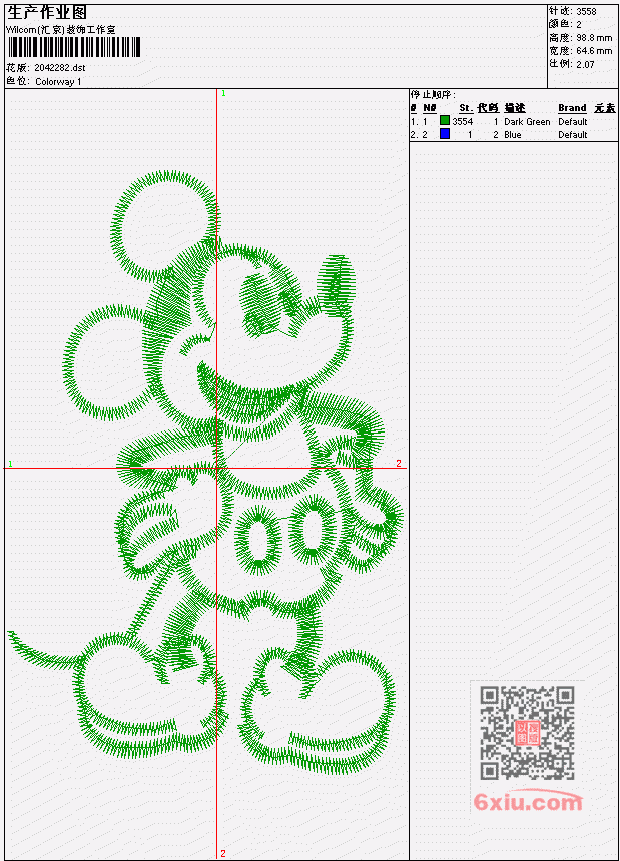Click the barcode under the studio name
The width and height of the screenshot is (620, 861).
pyautogui.click(x=74, y=48)
